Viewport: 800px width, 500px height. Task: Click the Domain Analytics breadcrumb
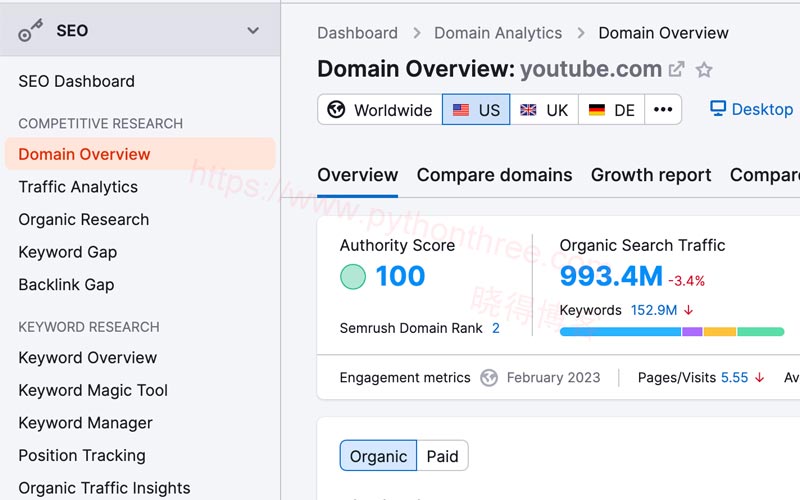(x=498, y=33)
